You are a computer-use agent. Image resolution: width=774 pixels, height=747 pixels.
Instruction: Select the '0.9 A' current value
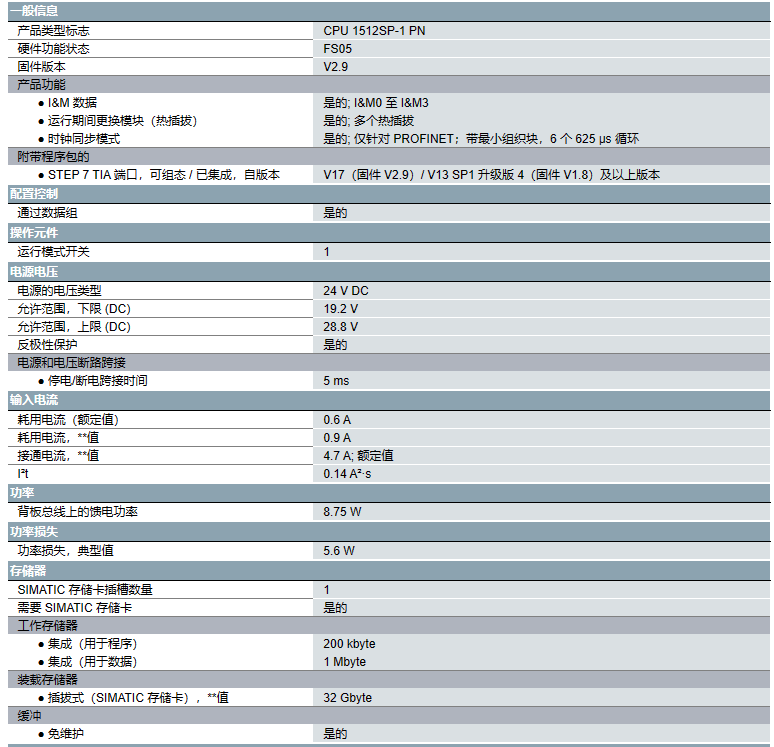(337, 437)
